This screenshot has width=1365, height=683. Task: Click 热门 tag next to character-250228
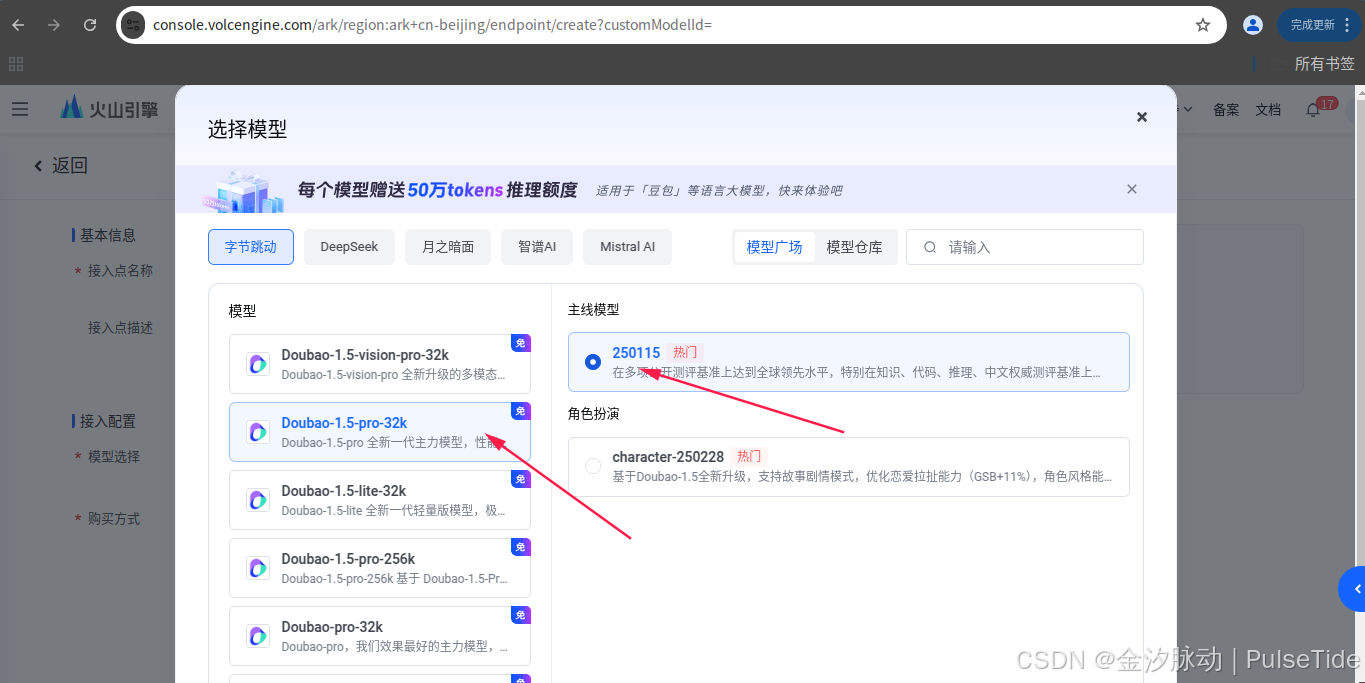pos(749,457)
